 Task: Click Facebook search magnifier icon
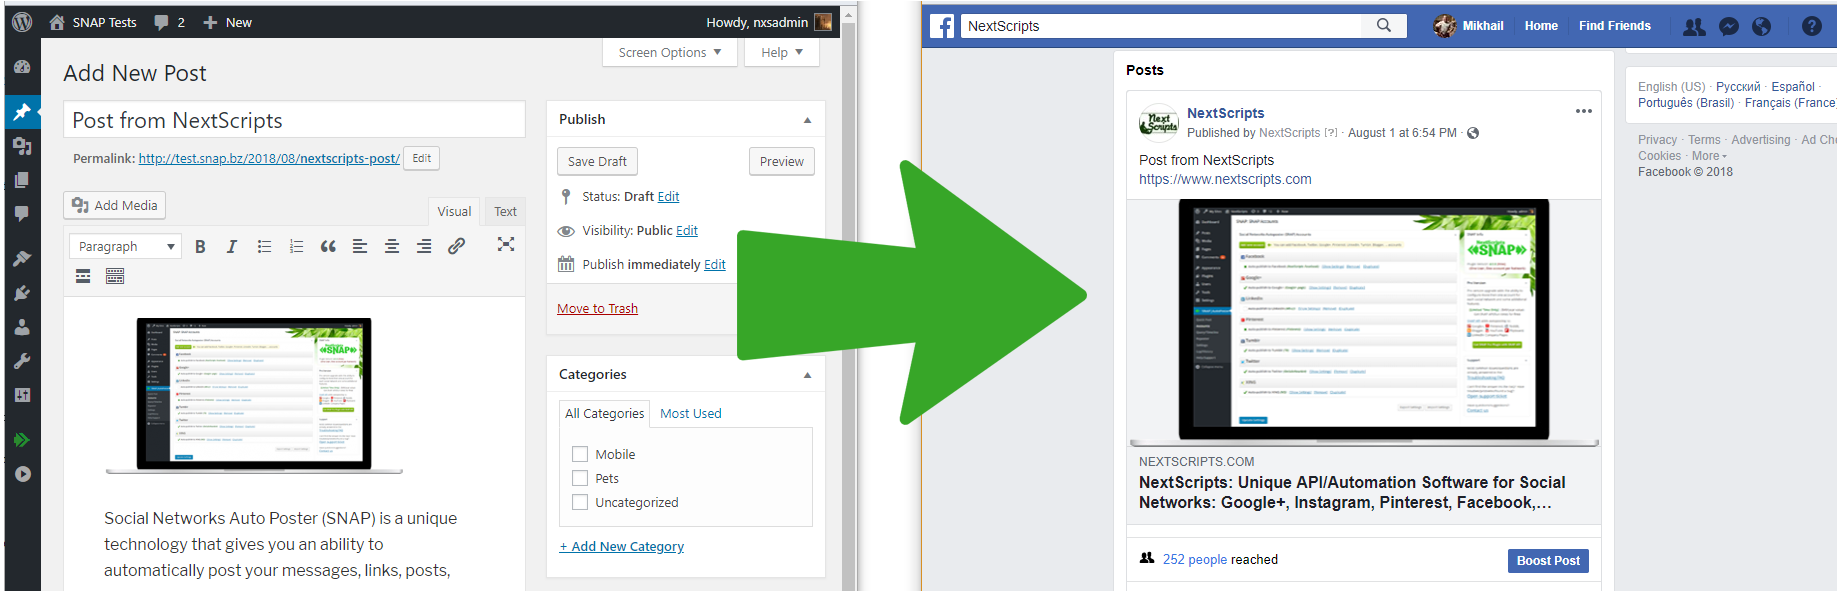[x=1384, y=26]
